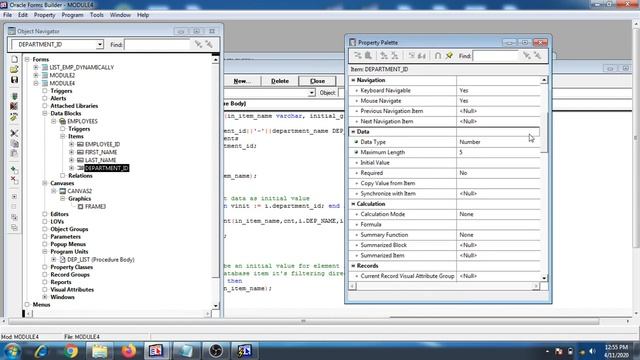Expand the MODULE2 node
Image resolution: width=640 pixels, height=360 pixels.
(36, 76)
